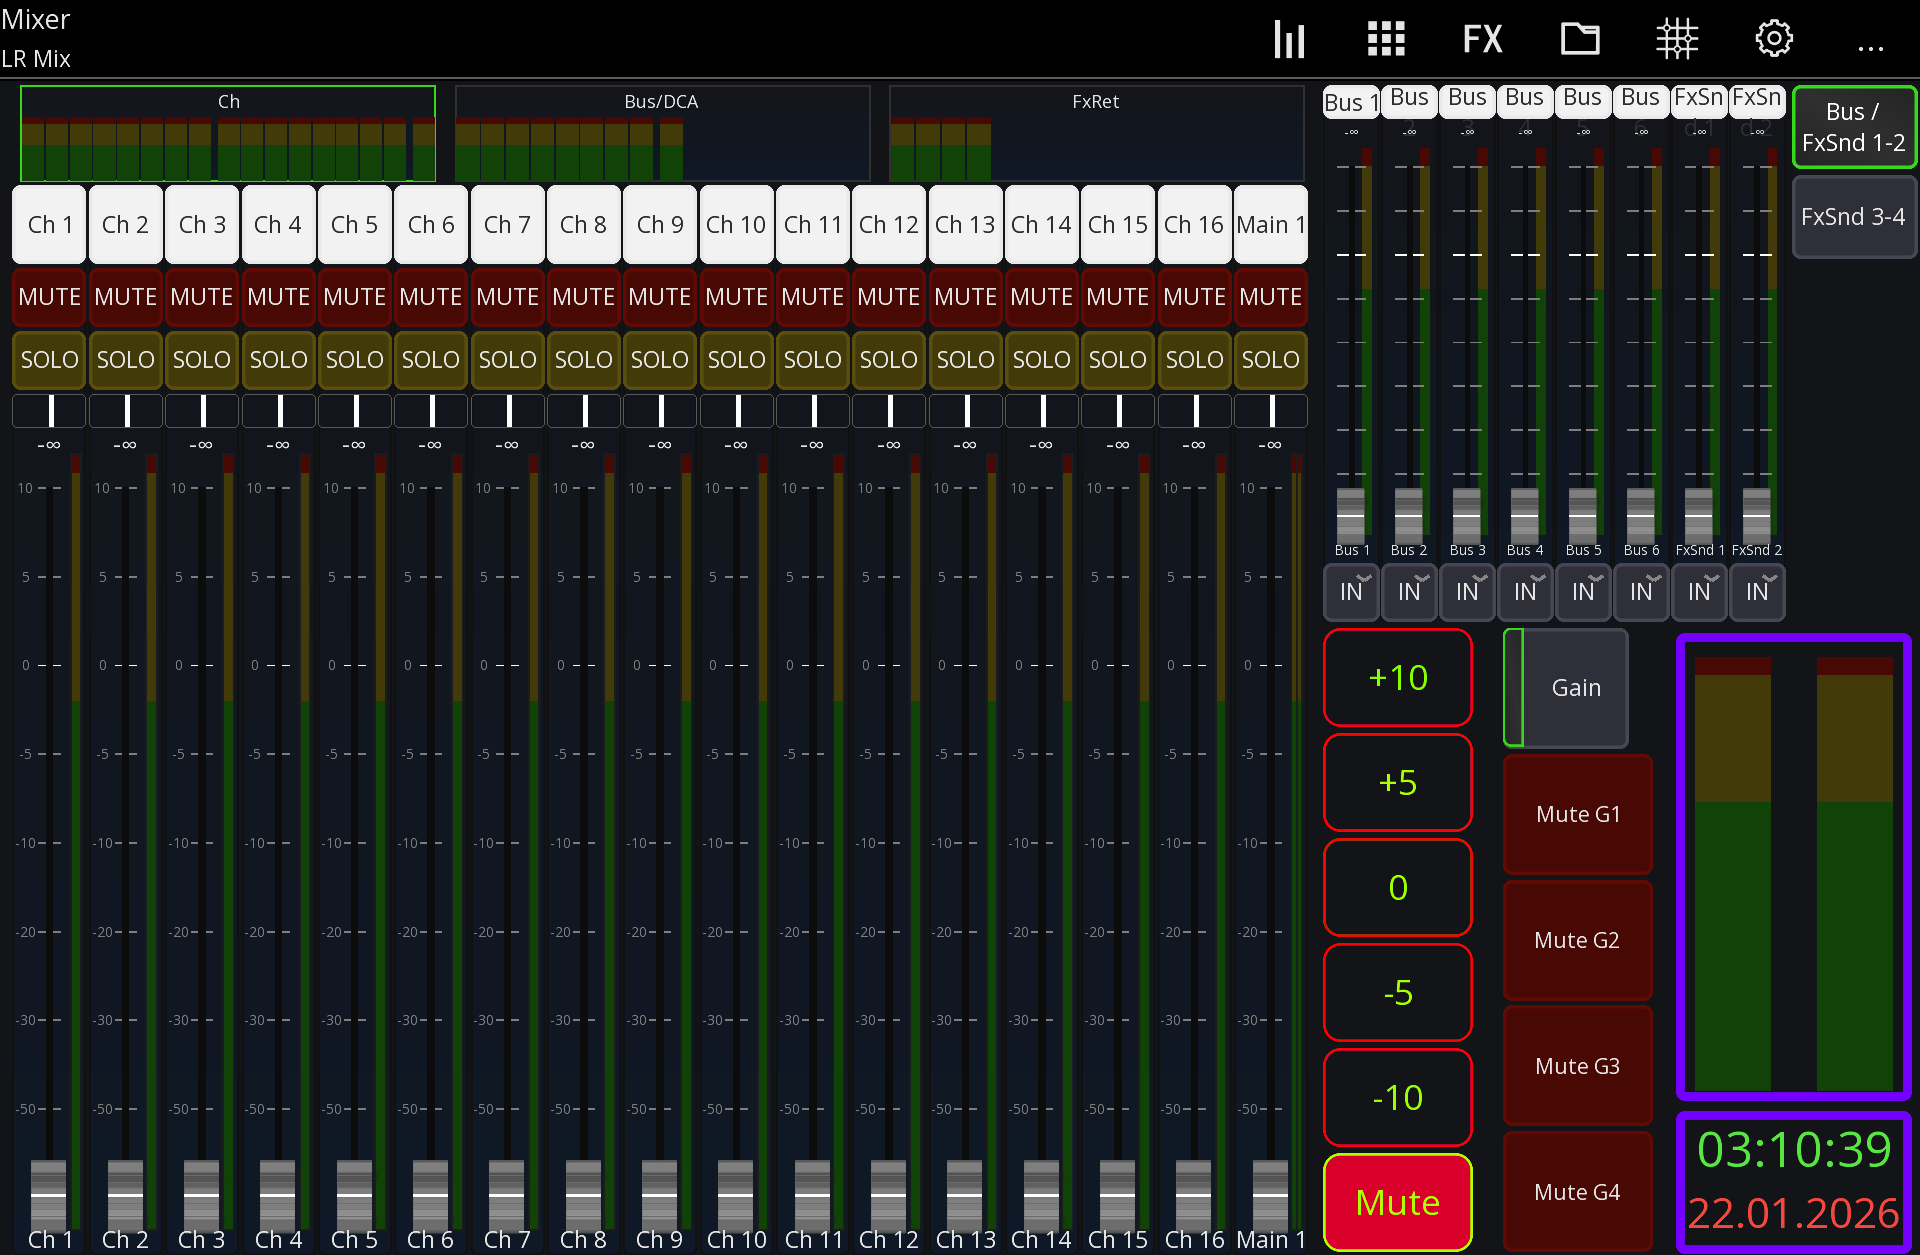
Task: Switch to the Ch layer tab
Action: 228,133
